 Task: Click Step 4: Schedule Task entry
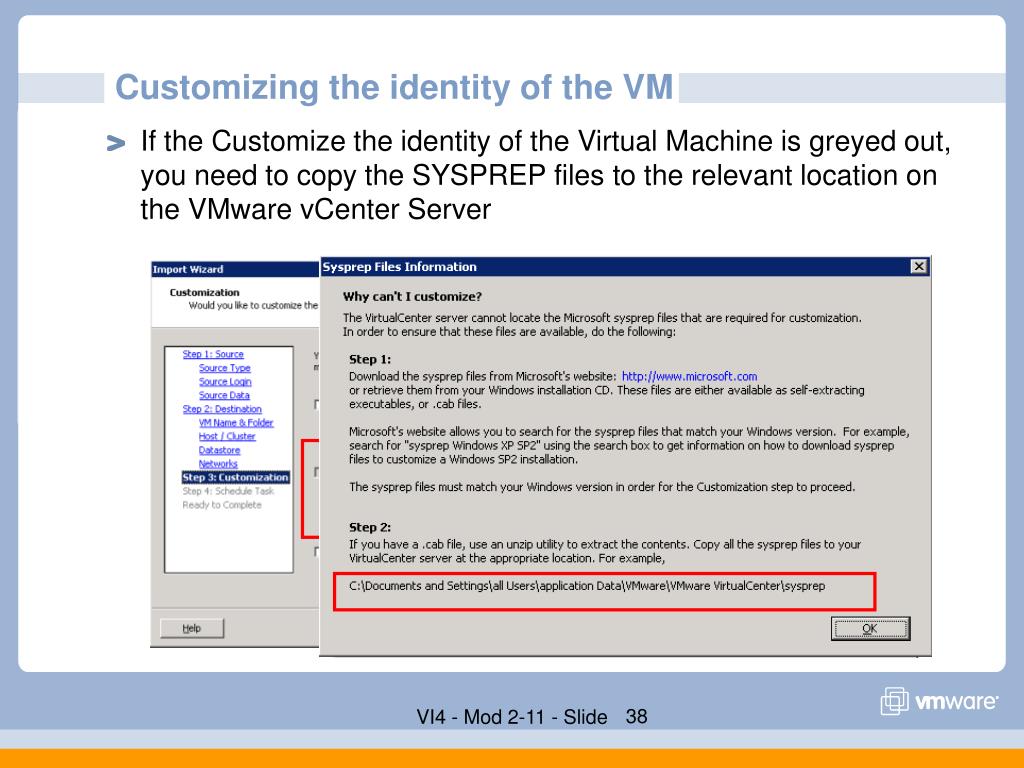tap(228, 491)
